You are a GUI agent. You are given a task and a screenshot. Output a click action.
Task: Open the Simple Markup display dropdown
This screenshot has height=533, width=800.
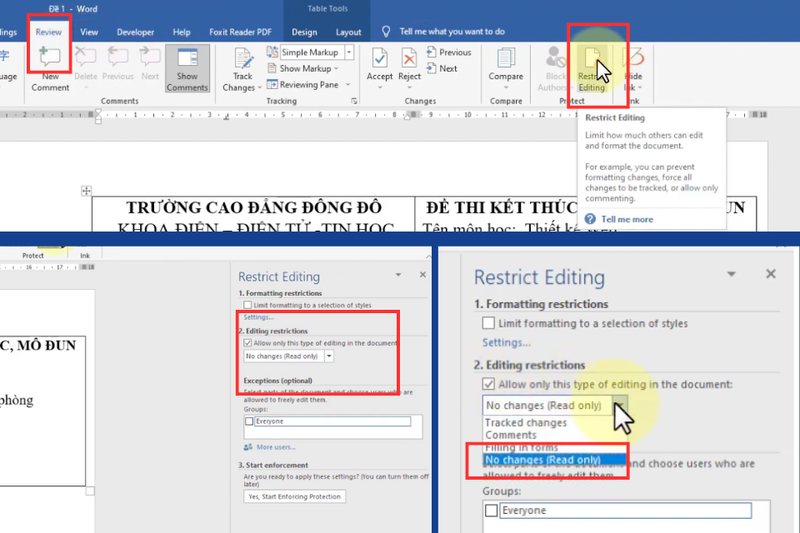tap(349, 52)
